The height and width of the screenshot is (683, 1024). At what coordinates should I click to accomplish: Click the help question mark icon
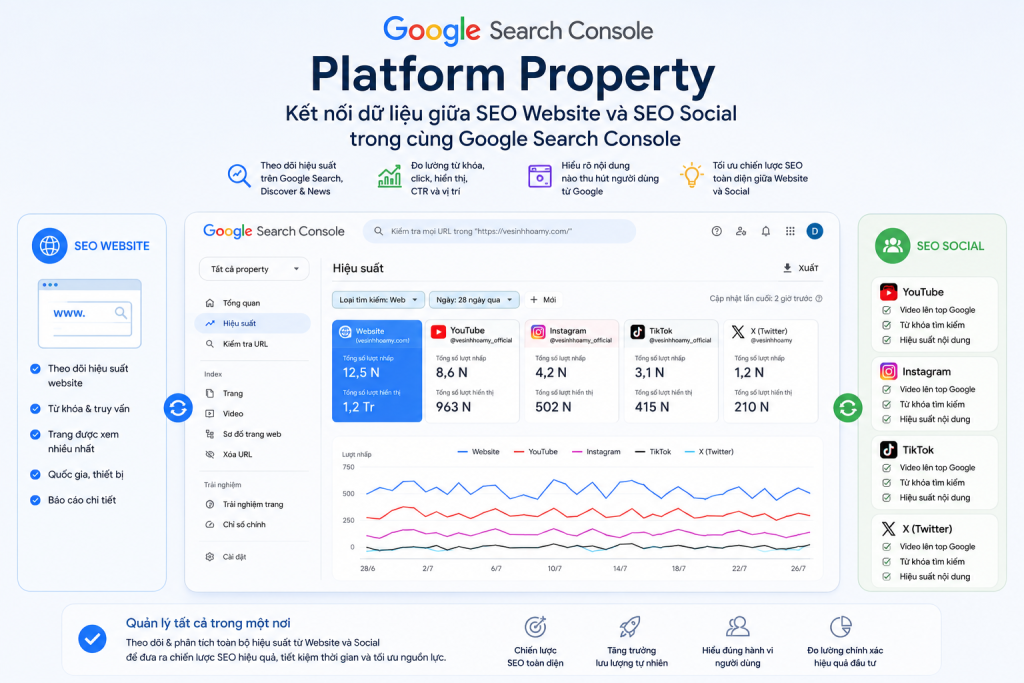tap(716, 231)
